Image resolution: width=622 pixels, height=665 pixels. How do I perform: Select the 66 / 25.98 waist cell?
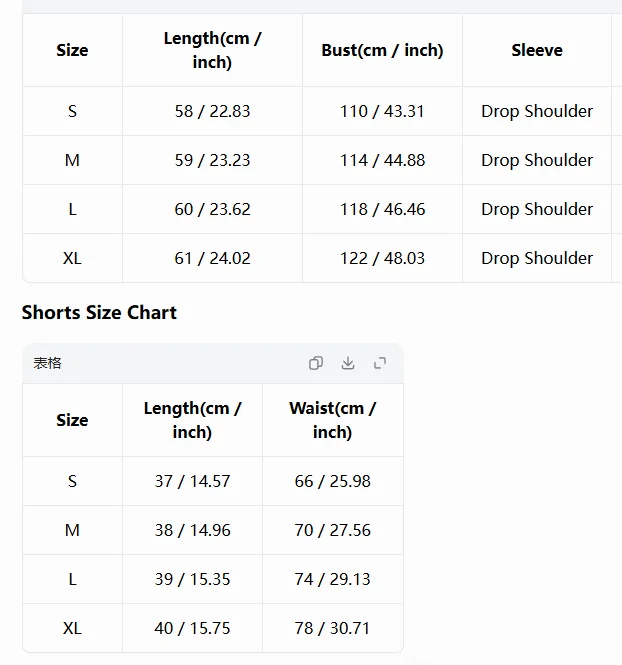point(333,481)
